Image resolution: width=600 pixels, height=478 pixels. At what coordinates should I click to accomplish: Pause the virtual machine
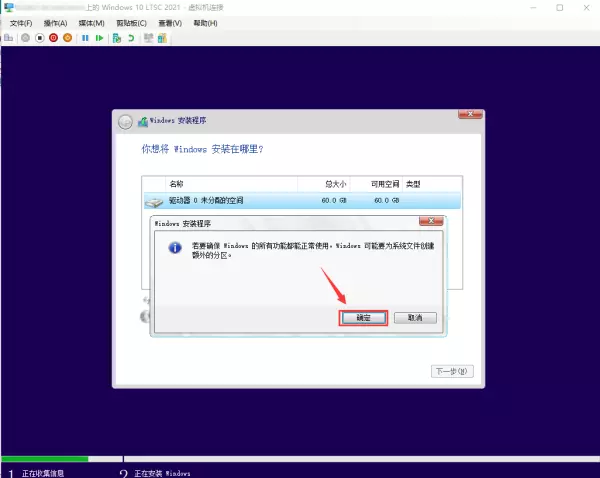click(85, 38)
